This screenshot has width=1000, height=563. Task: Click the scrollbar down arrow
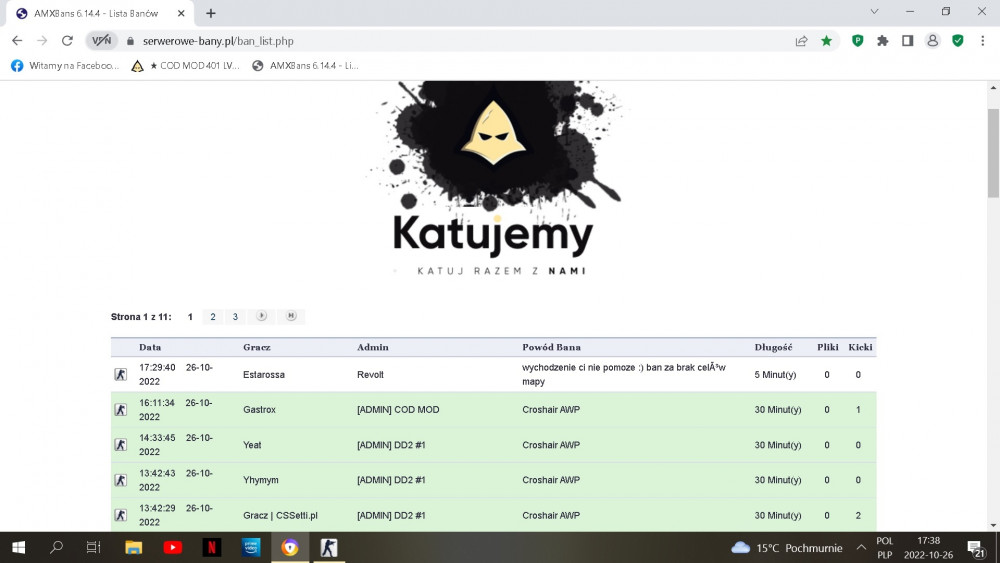[993, 525]
